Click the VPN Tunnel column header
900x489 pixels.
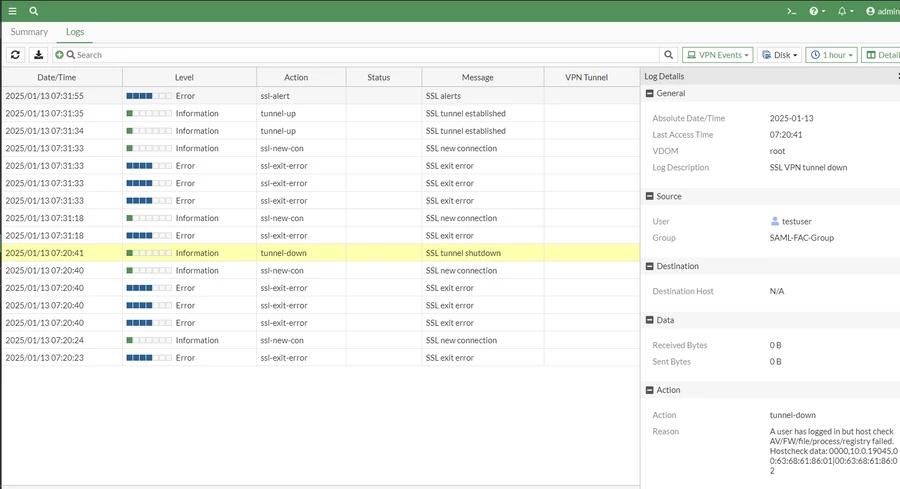point(587,77)
